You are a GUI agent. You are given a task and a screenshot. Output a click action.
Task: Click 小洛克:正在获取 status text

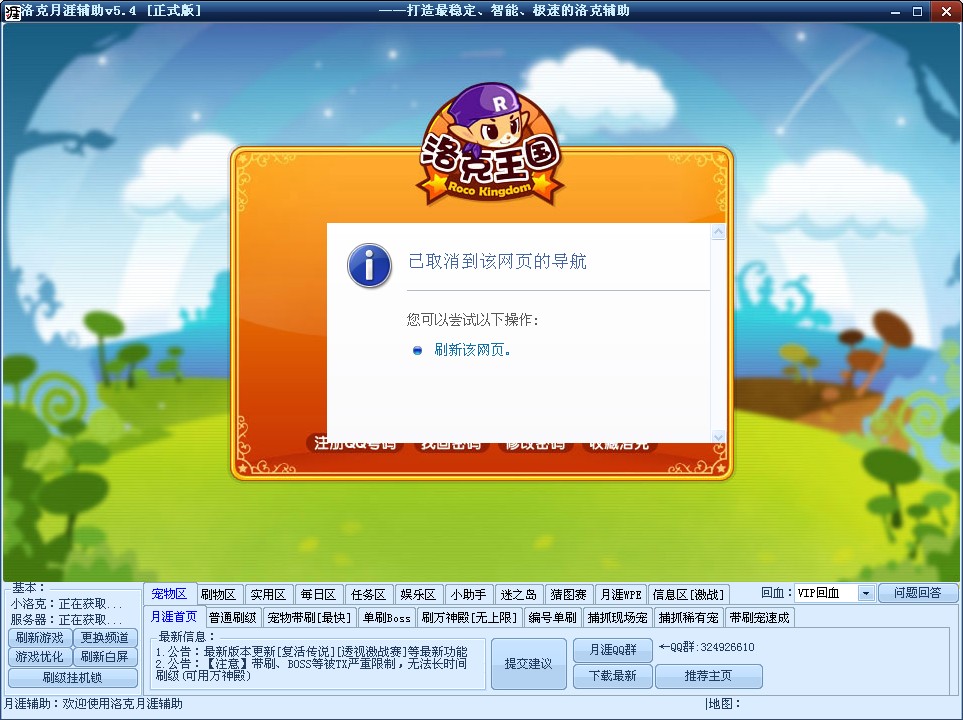(x=66, y=604)
